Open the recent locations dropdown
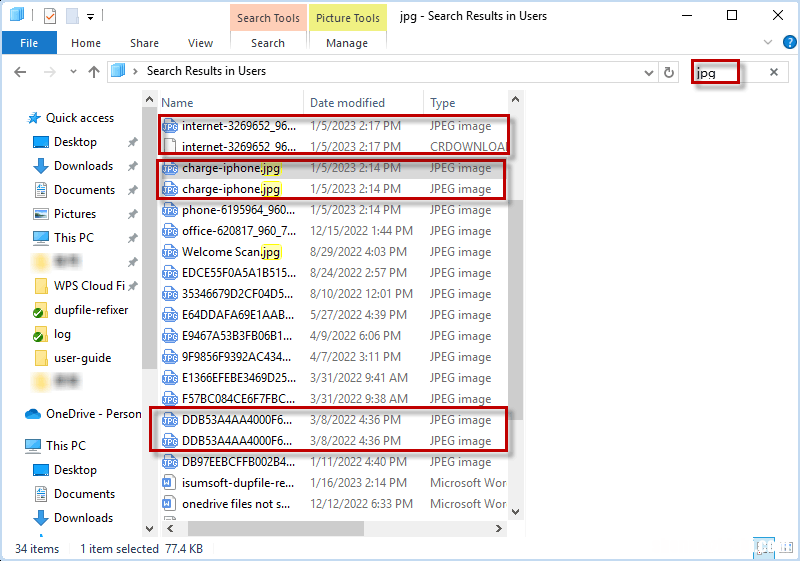 tap(73, 71)
